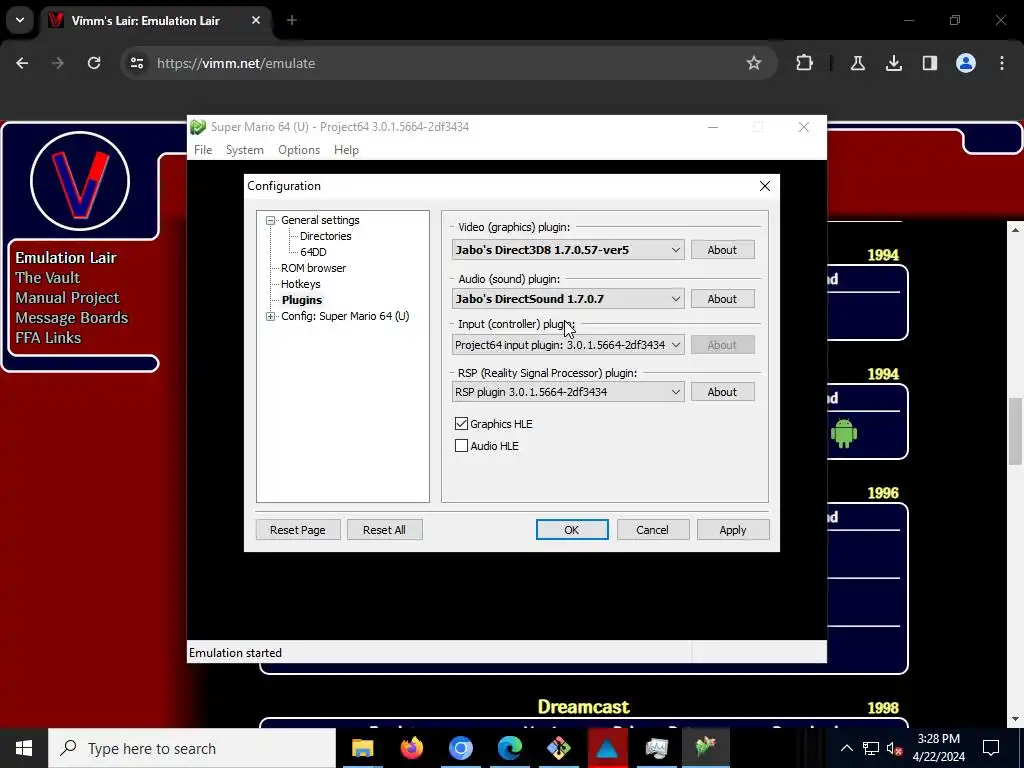Click the Reset All button
The image size is (1024, 768).
(384, 530)
